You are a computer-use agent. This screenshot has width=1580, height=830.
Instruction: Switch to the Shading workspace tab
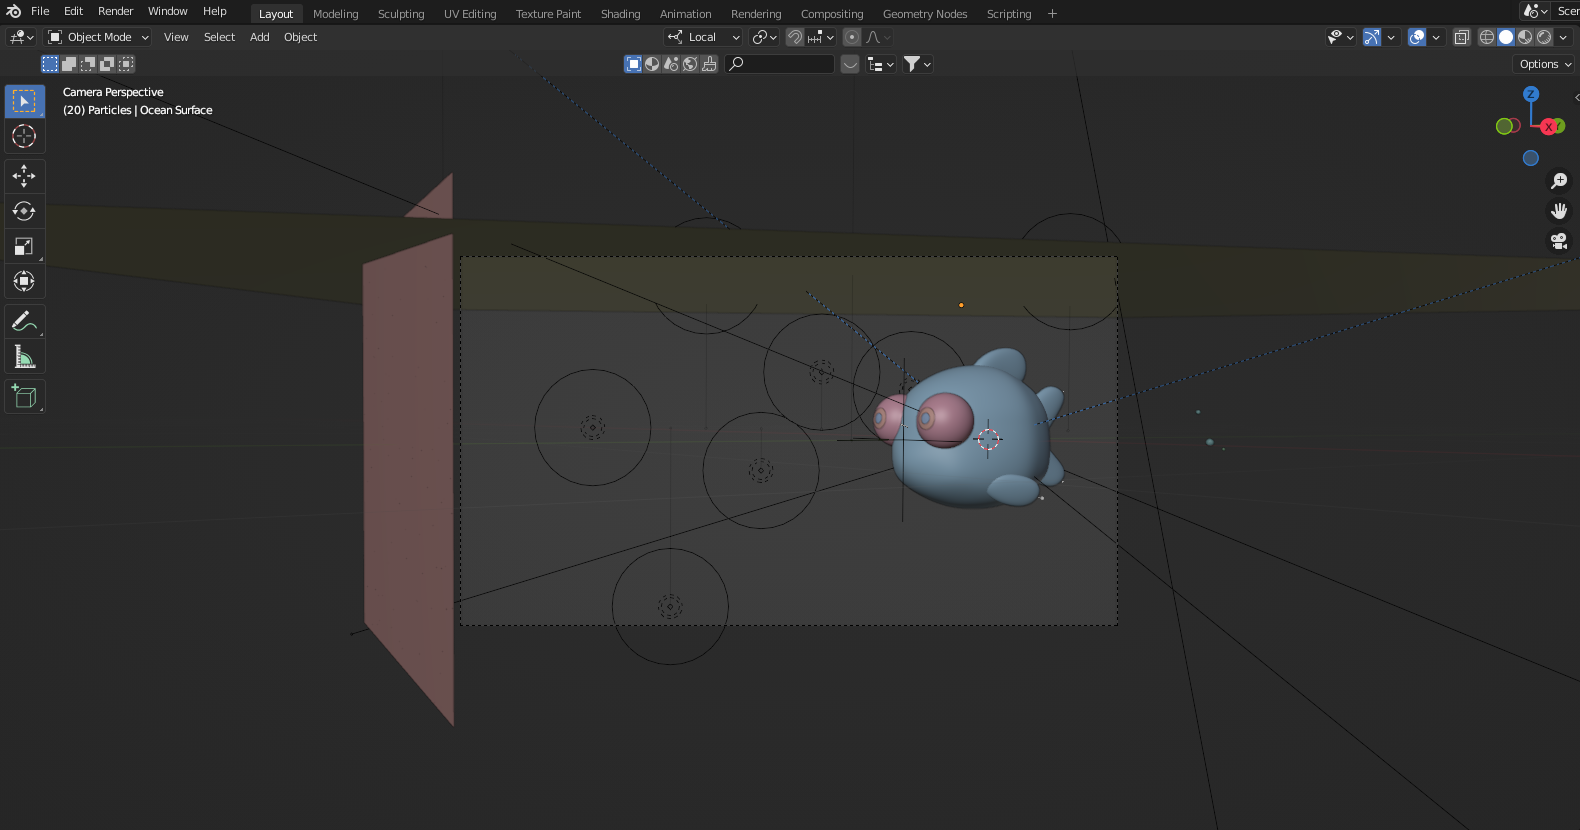[x=620, y=14]
